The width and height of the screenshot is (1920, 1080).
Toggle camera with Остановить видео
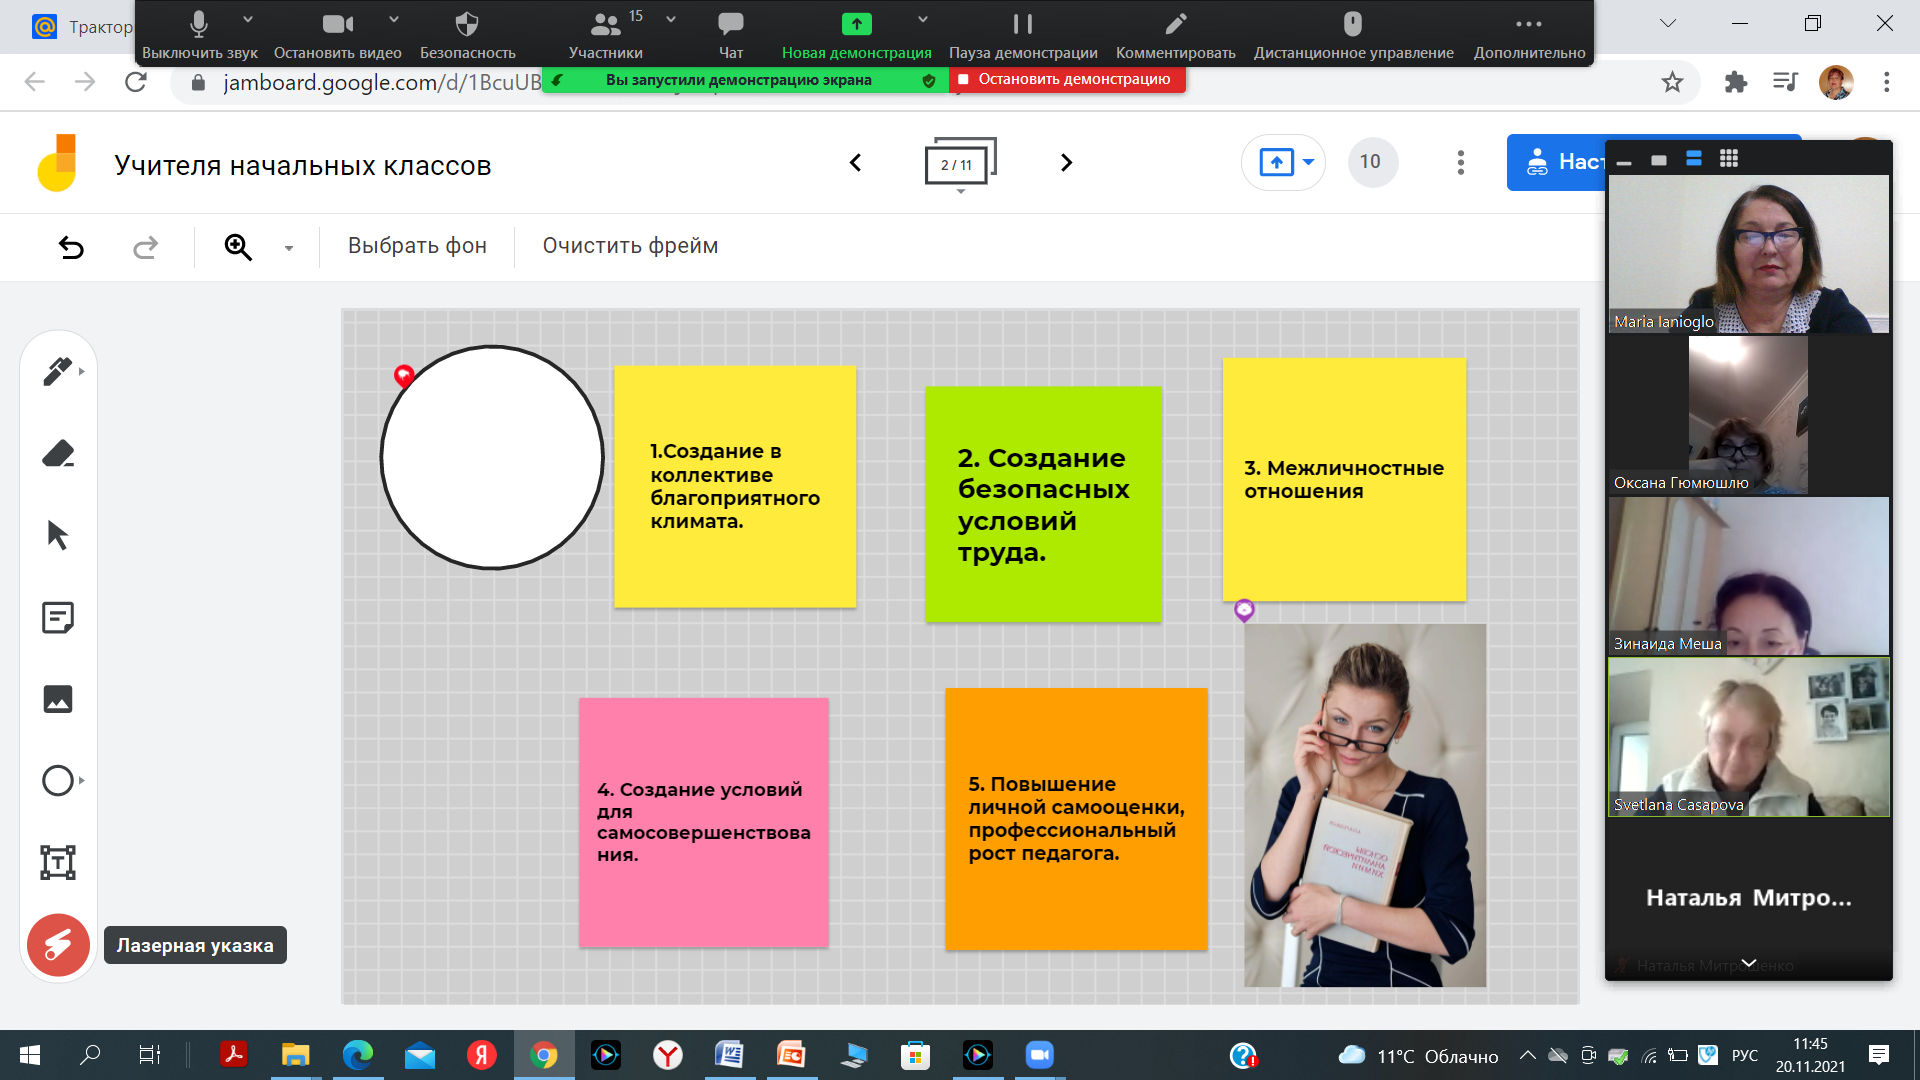coord(337,34)
